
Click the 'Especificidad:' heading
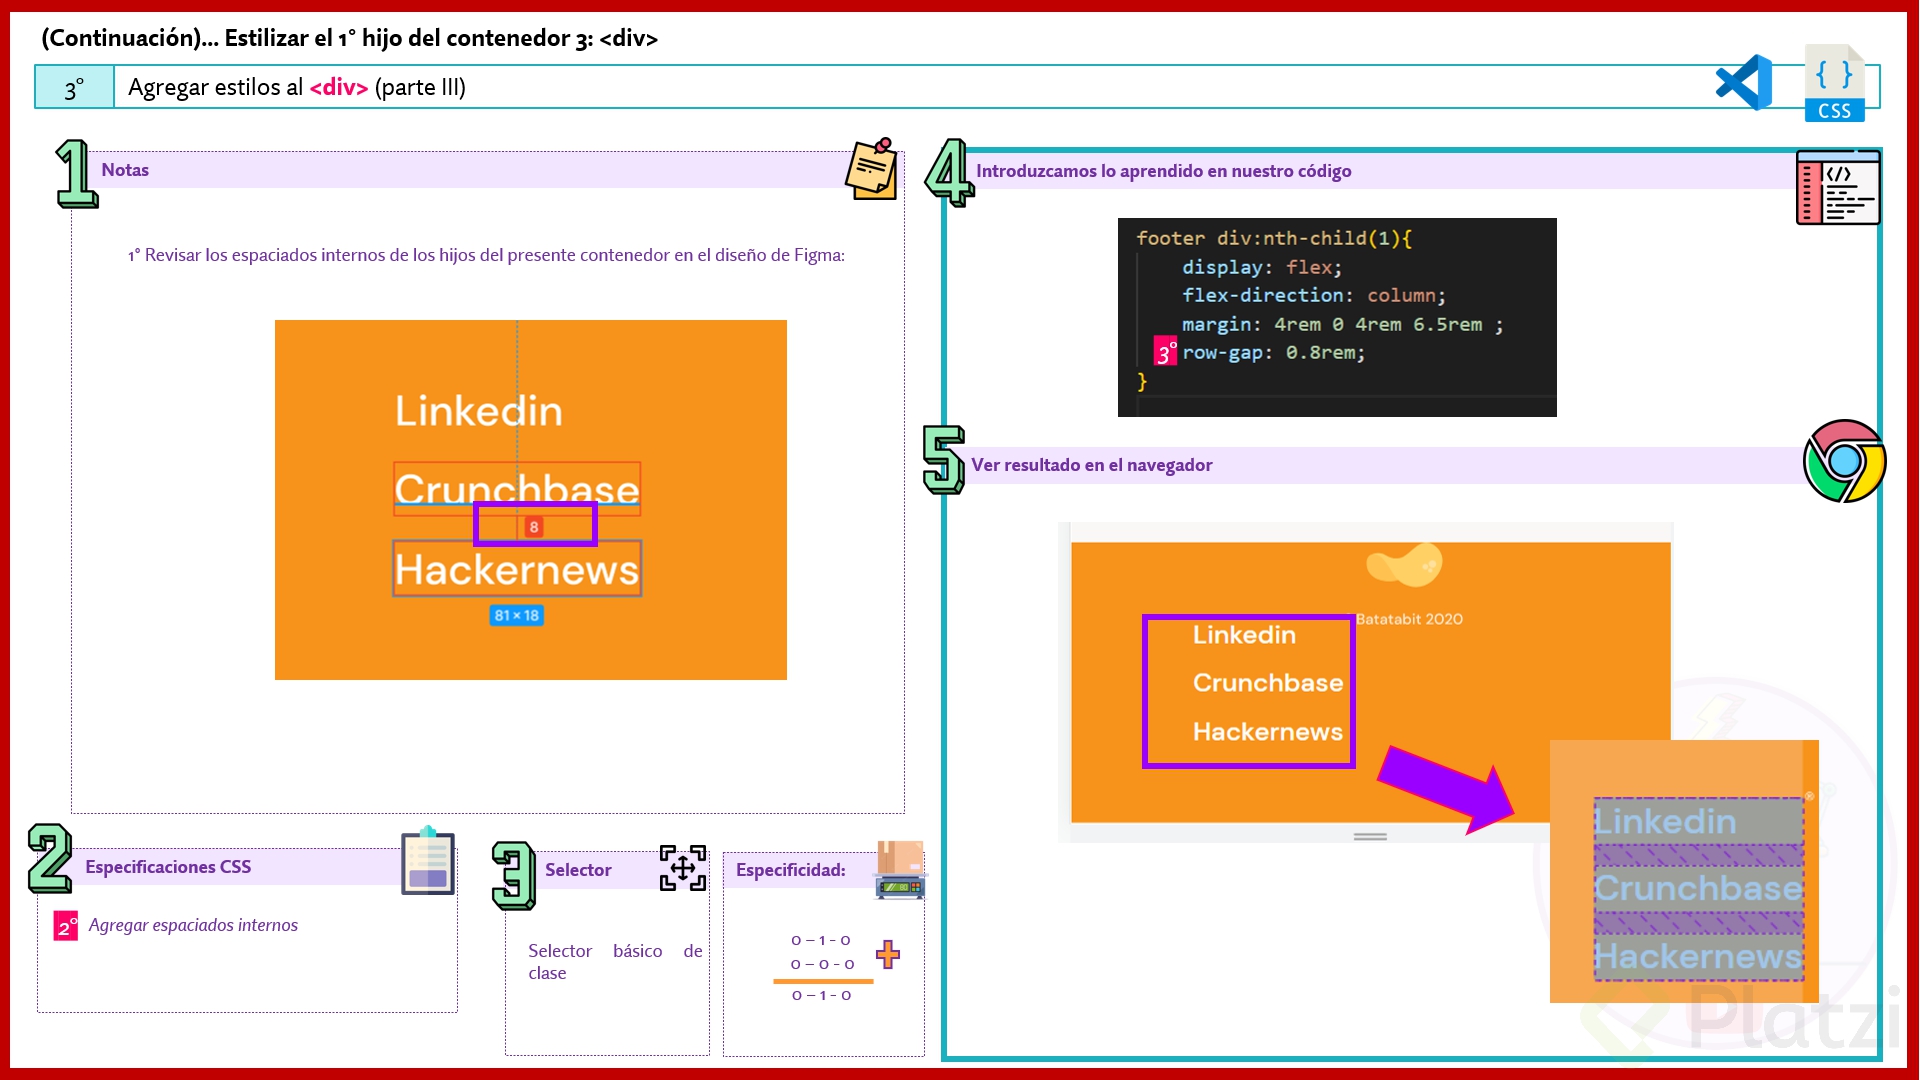coord(791,870)
